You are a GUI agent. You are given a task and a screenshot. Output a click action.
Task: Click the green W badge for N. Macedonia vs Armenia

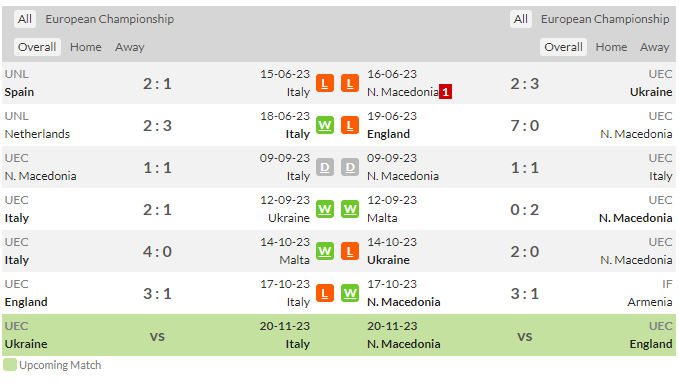tap(350, 293)
